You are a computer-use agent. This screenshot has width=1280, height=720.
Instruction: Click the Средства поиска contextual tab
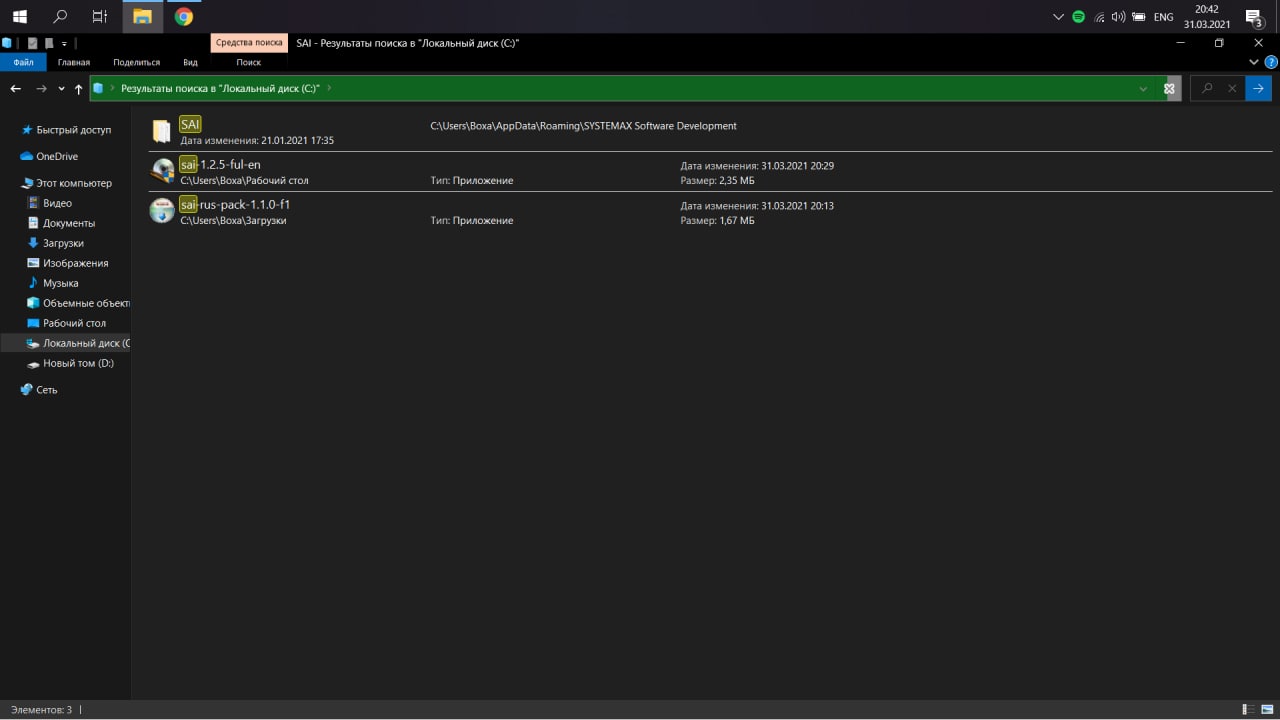tap(248, 43)
